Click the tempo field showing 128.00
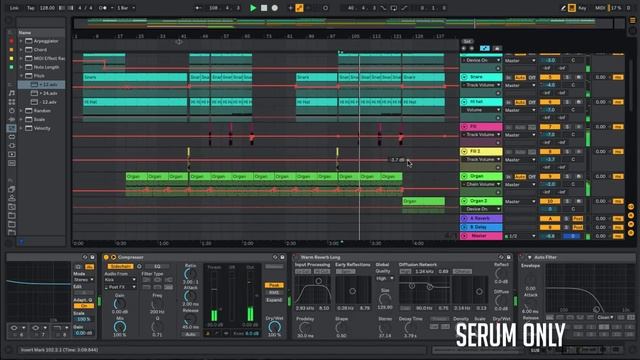 point(47,8)
